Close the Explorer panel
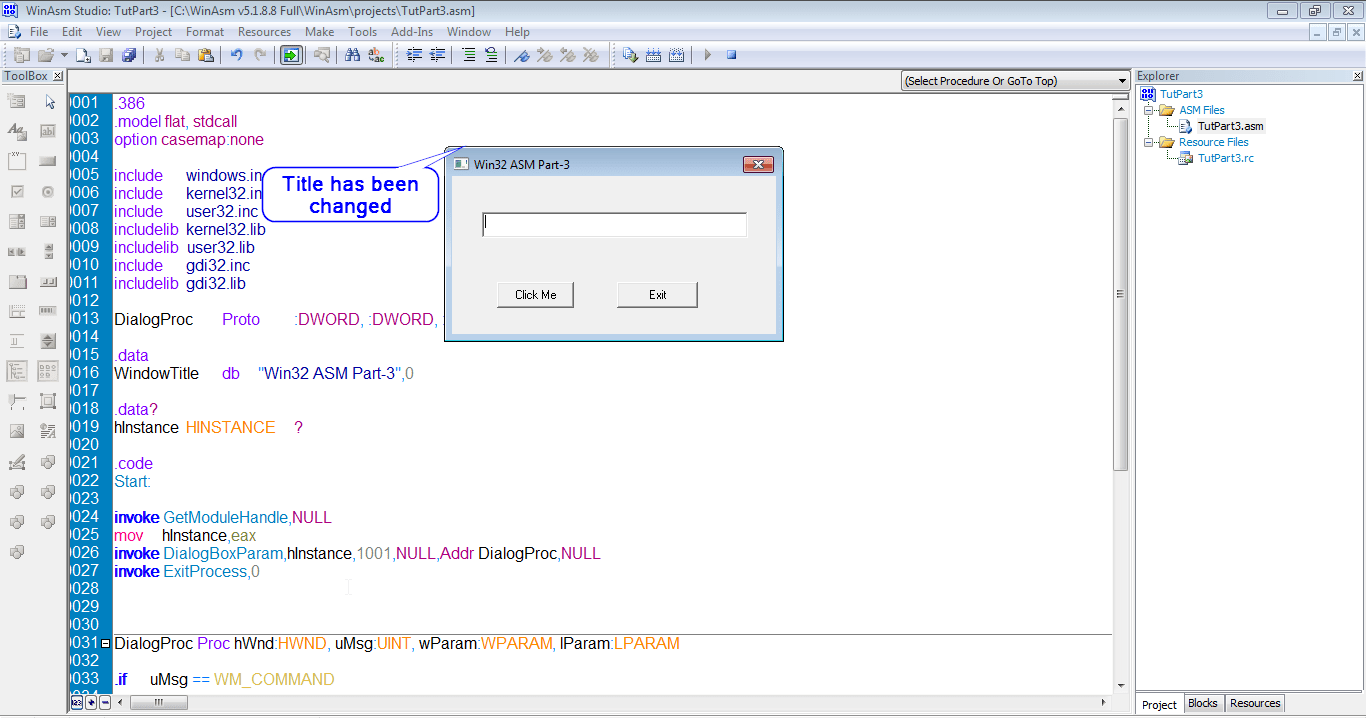 [1358, 76]
